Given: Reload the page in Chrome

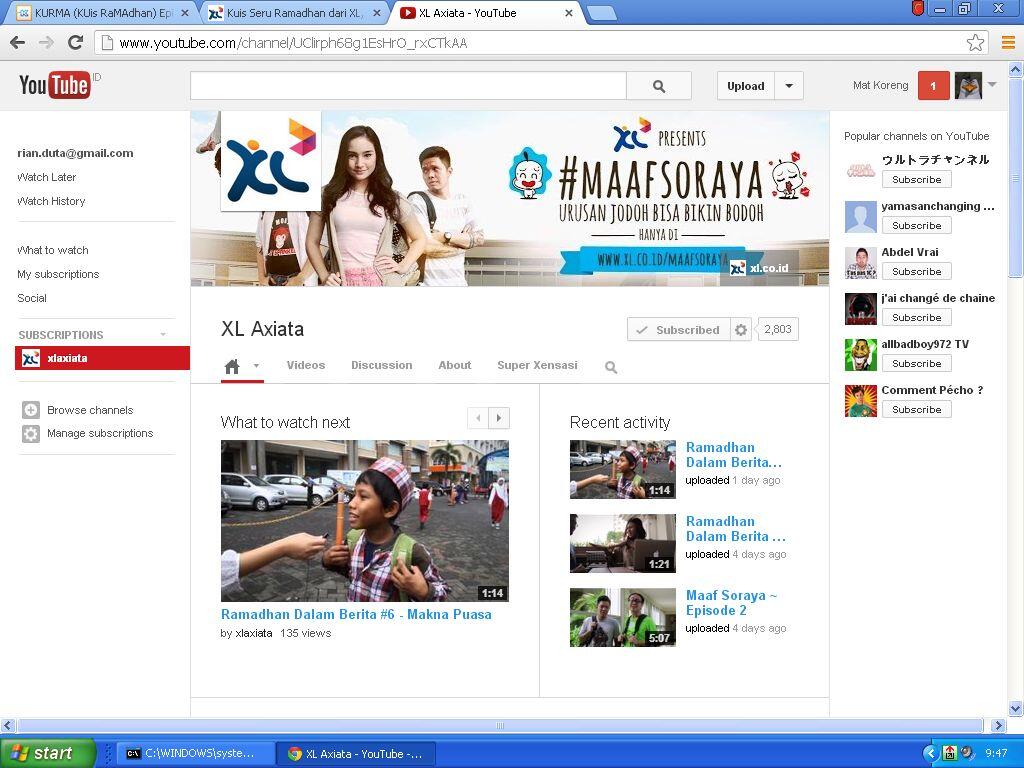Looking at the screenshot, I should click(75, 43).
